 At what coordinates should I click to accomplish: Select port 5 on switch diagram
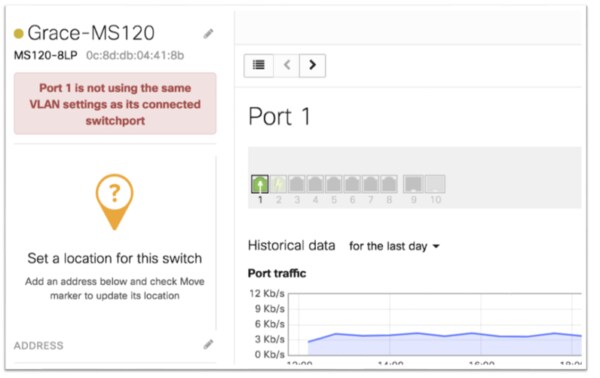(x=333, y=184)
